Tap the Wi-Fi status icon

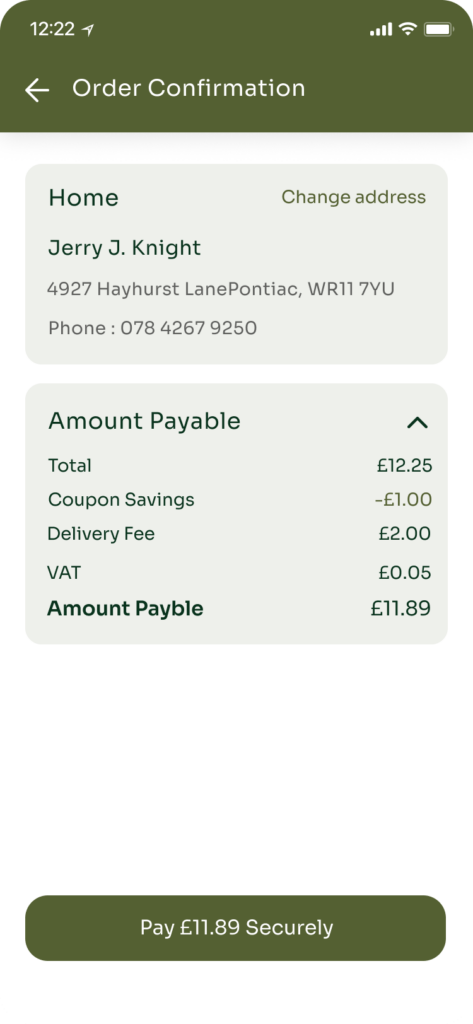pos(408,29)
